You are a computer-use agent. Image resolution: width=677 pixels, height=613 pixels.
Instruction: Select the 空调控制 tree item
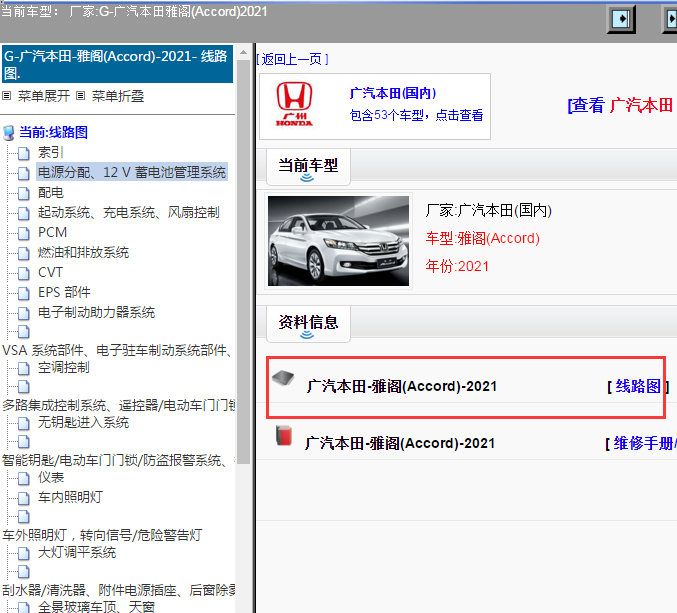click(63, 368)
